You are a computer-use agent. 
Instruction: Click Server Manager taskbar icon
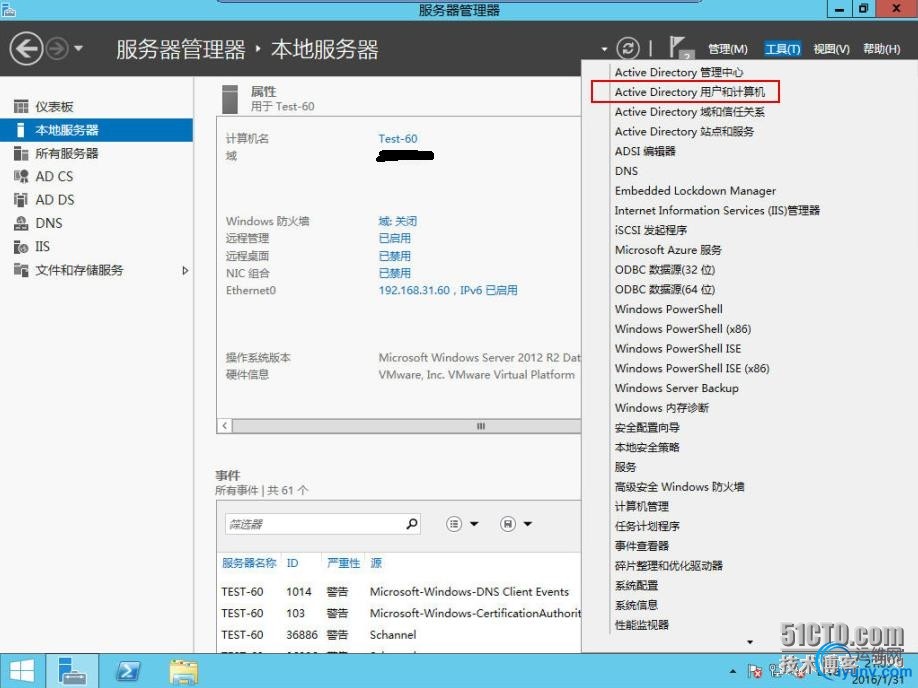pos(73,671)
